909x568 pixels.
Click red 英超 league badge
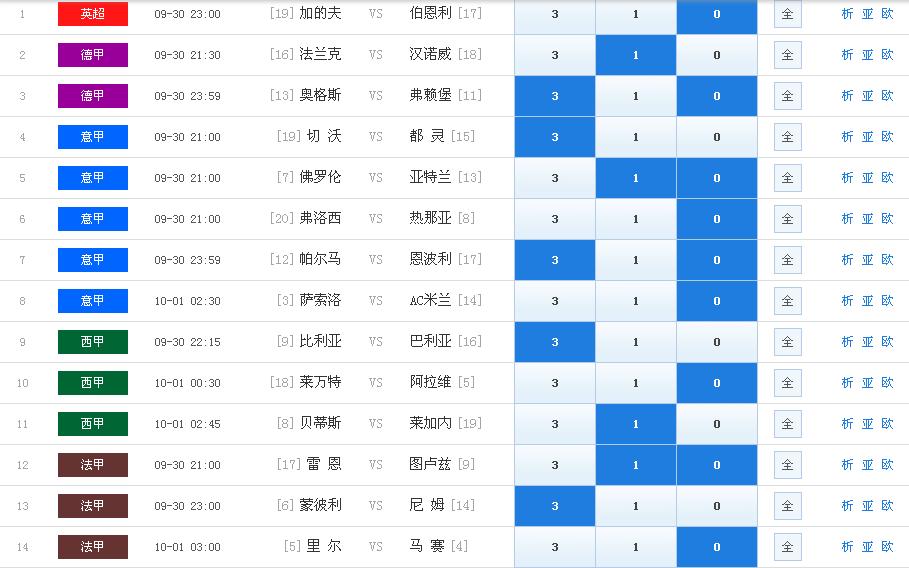click(93, 14)
